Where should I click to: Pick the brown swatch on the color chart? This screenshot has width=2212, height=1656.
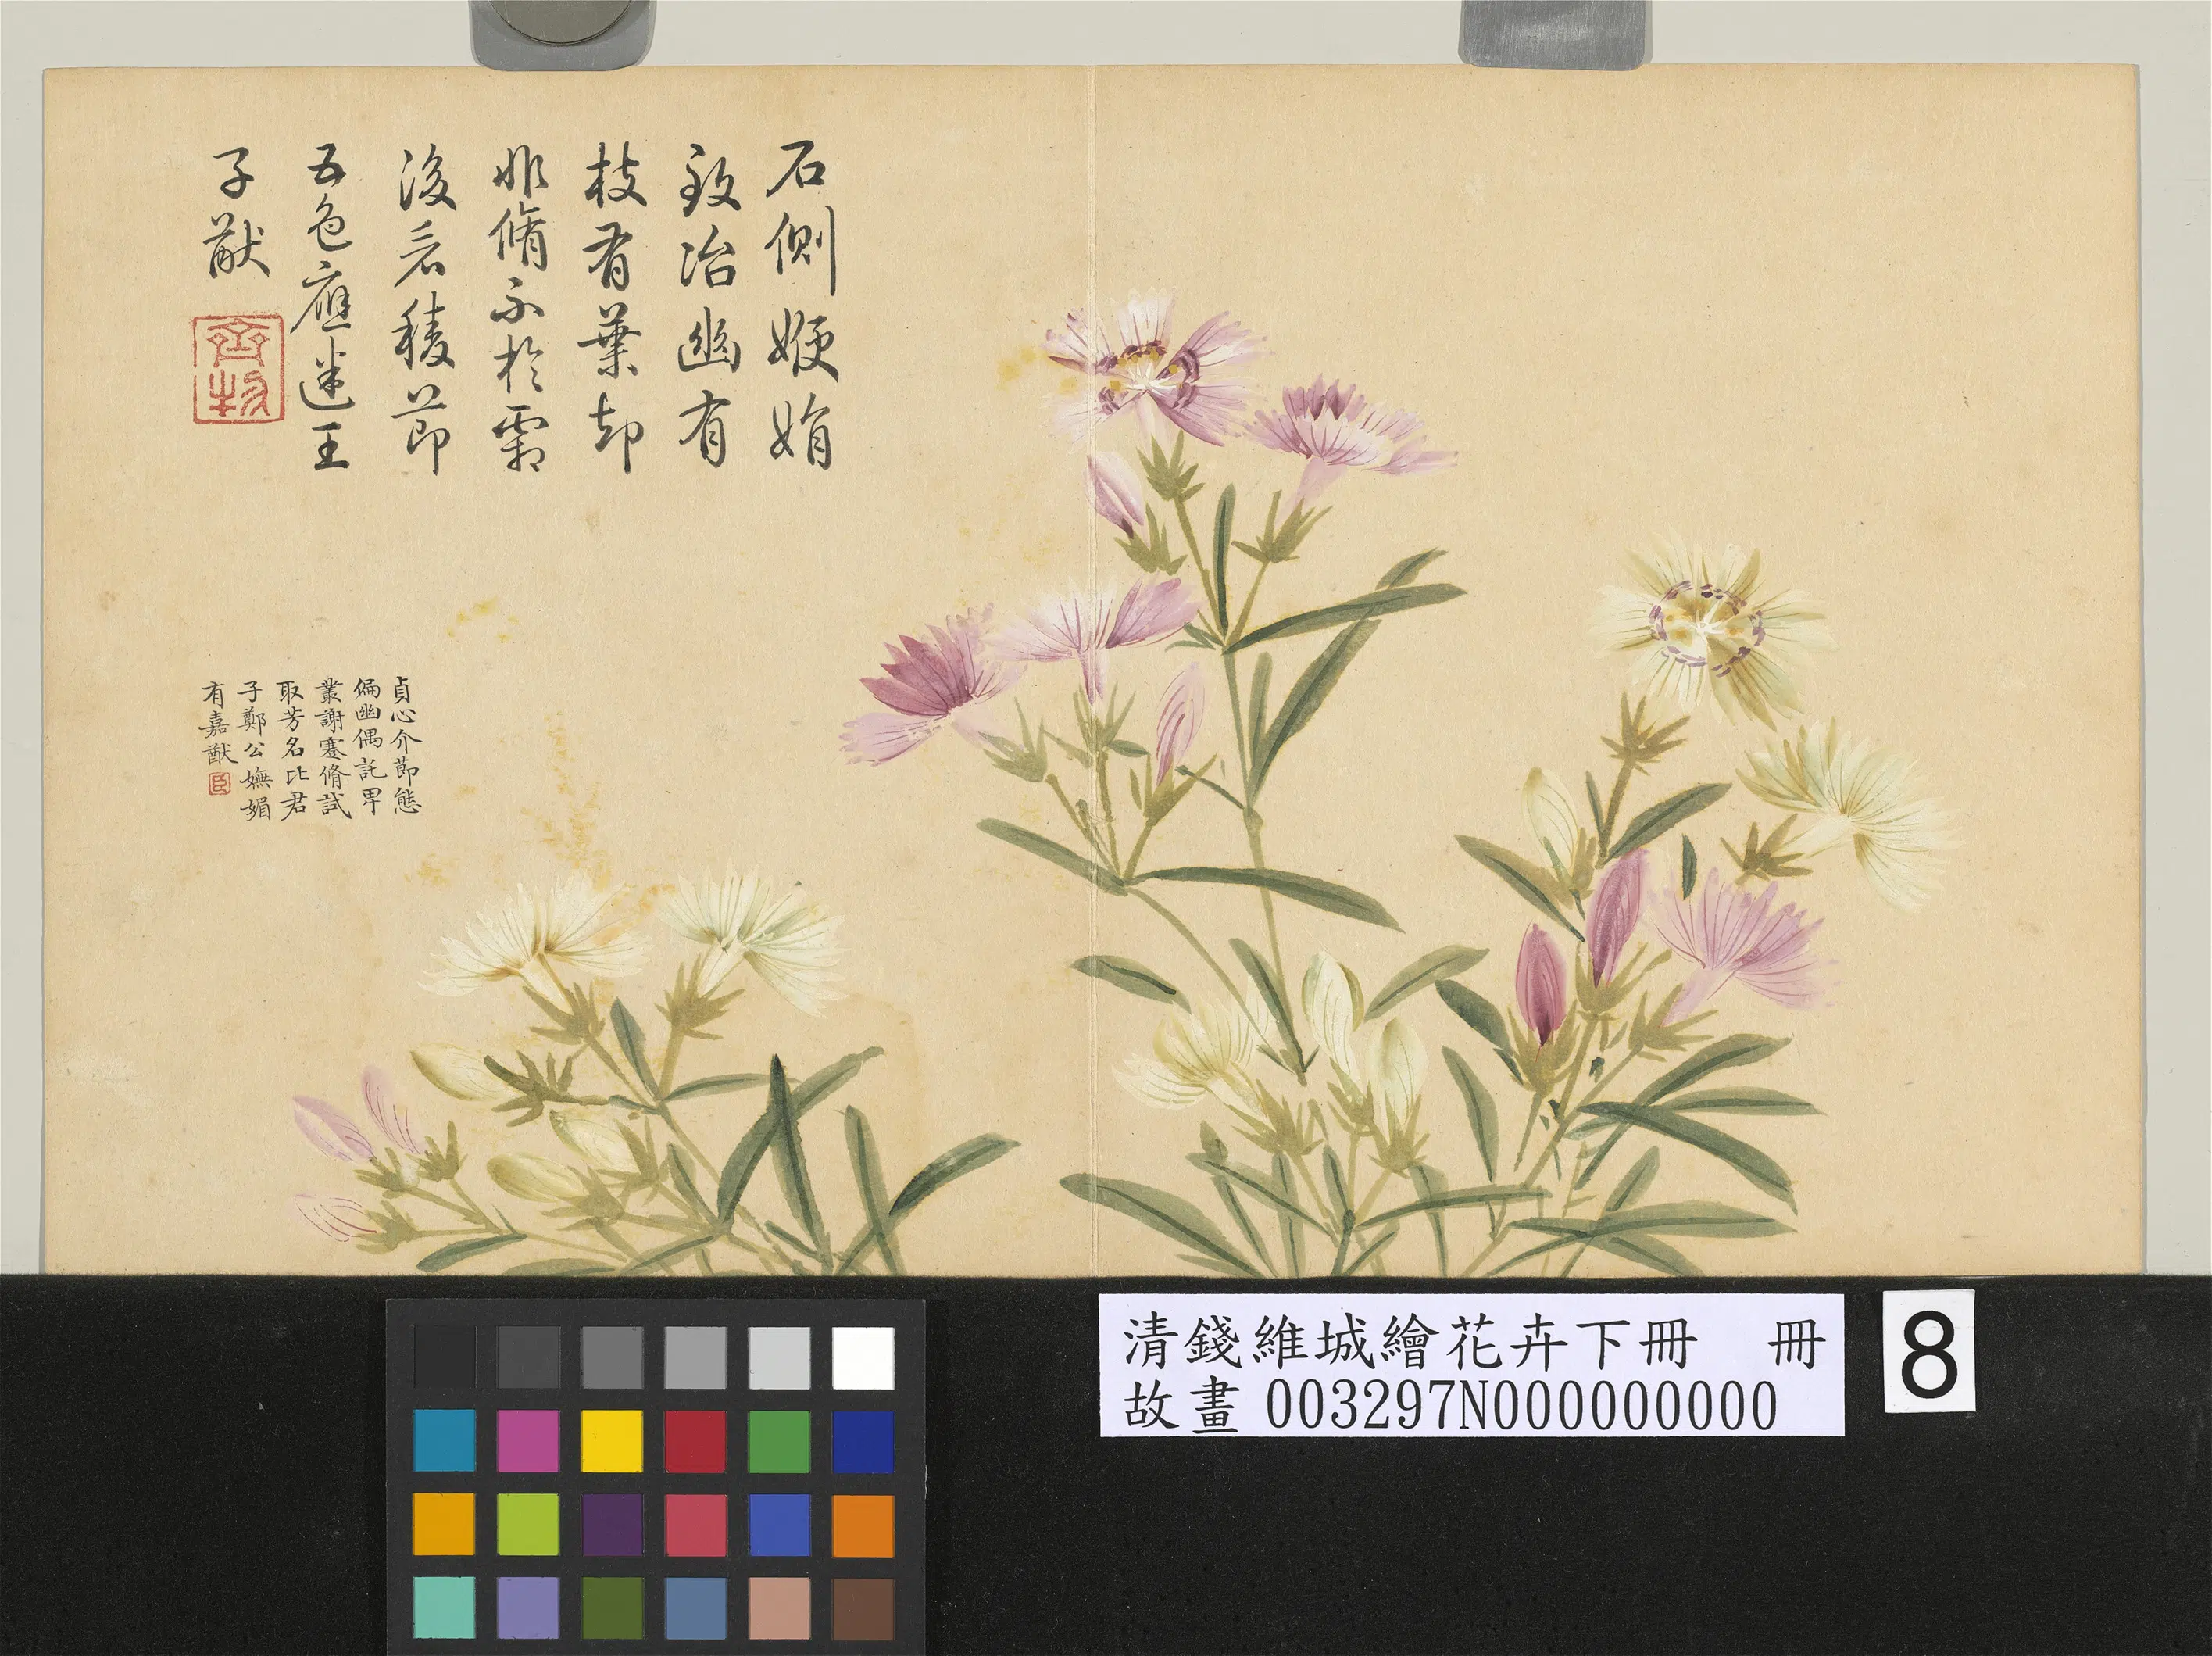click(x=863, y=1608)
